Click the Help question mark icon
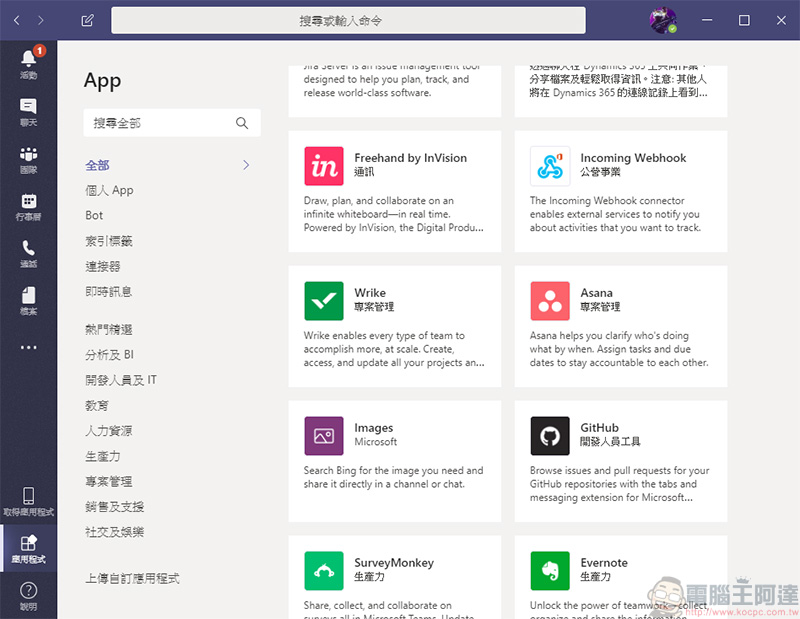Screen dimensions: 800x619 point(28,591)
